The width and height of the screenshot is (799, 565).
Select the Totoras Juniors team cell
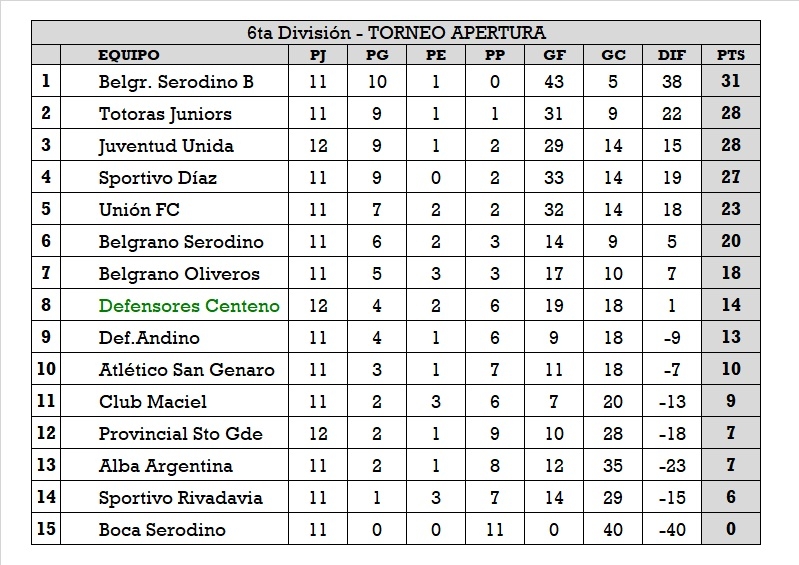(165, 114)
